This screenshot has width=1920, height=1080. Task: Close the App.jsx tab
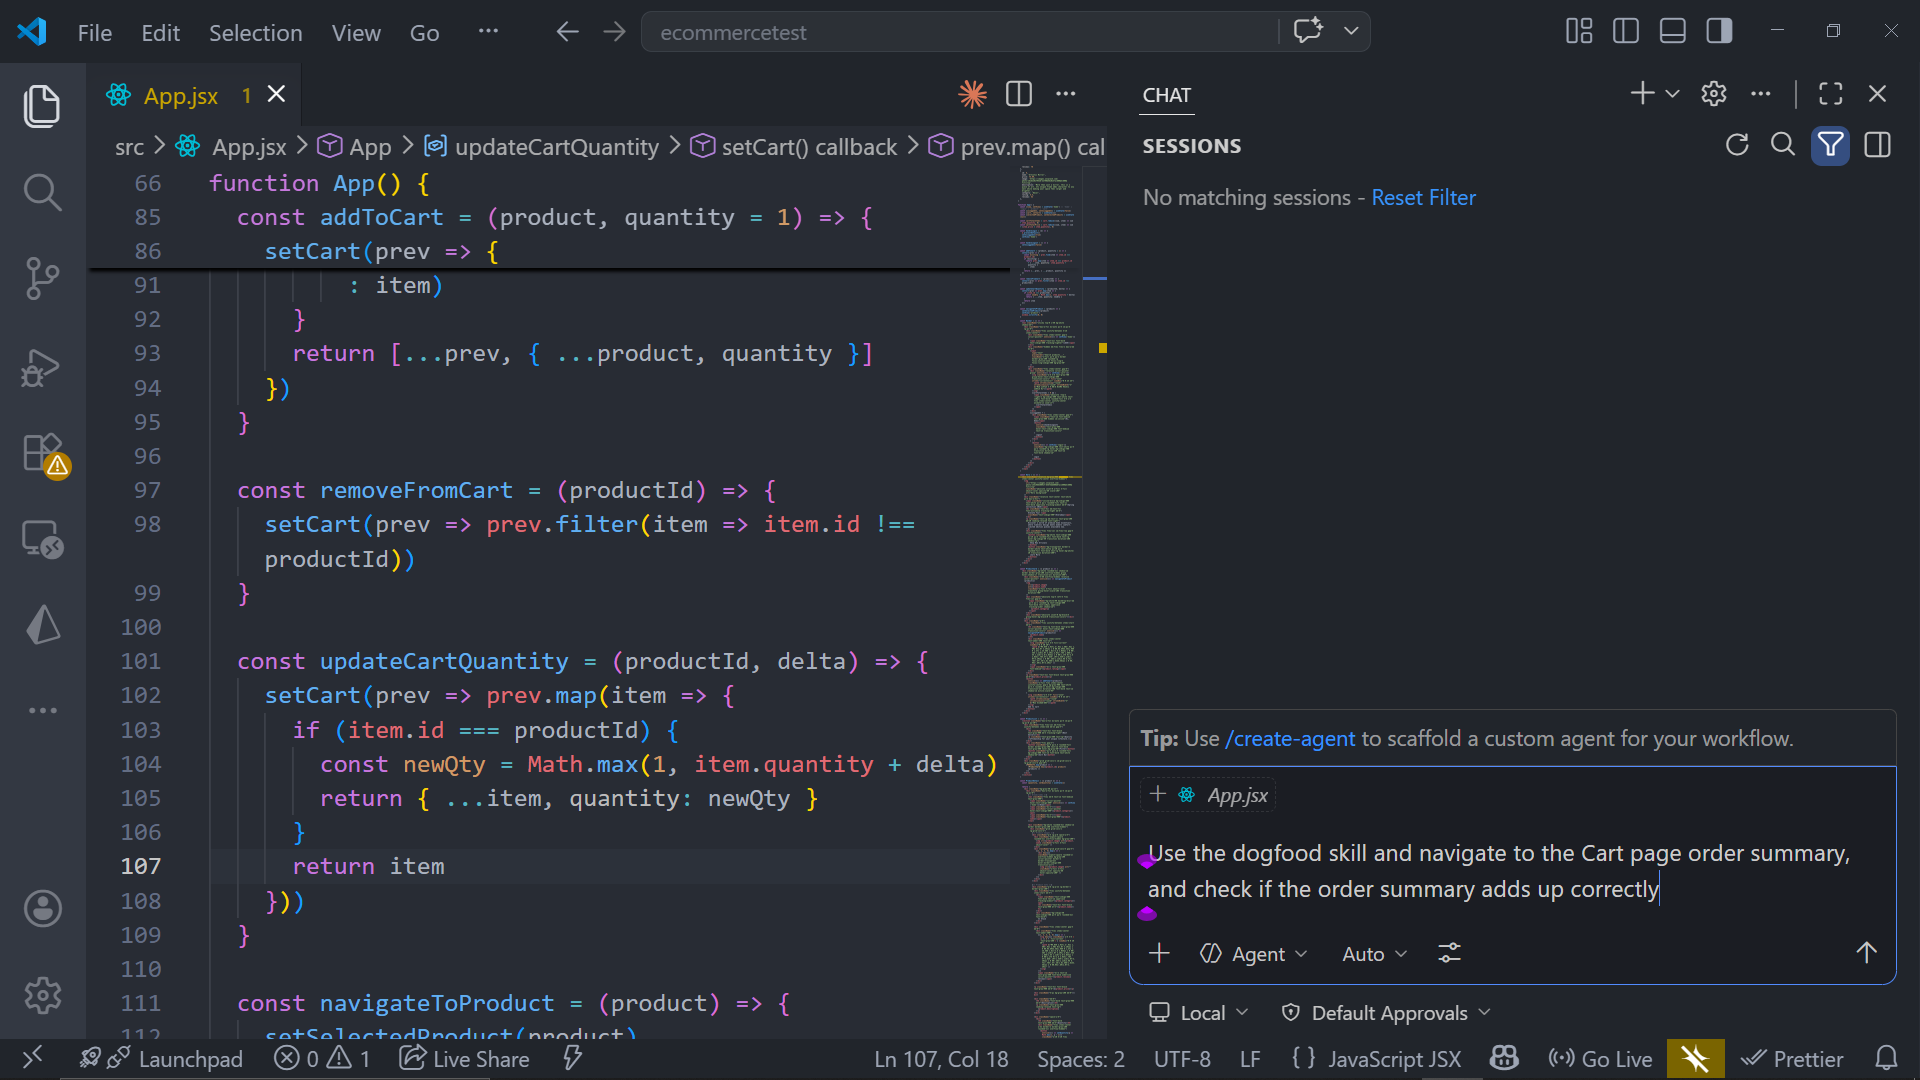tap(277, 94)
